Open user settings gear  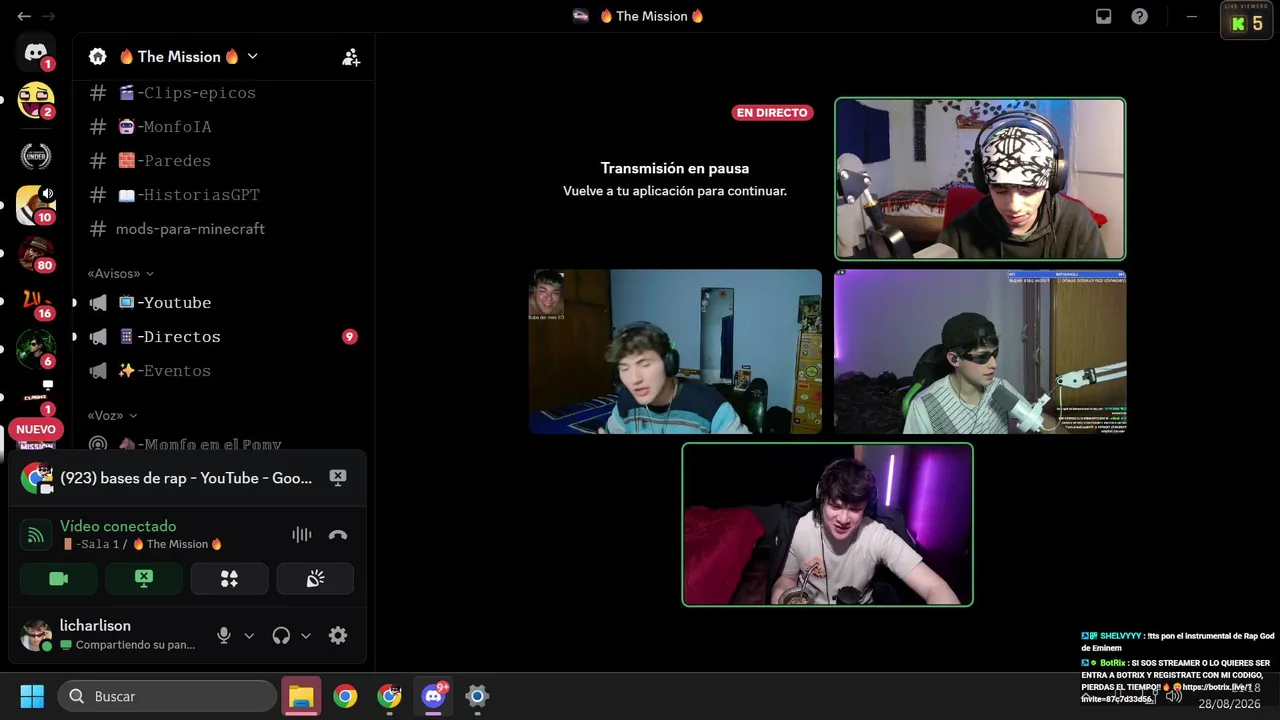(x=338, y=635)
